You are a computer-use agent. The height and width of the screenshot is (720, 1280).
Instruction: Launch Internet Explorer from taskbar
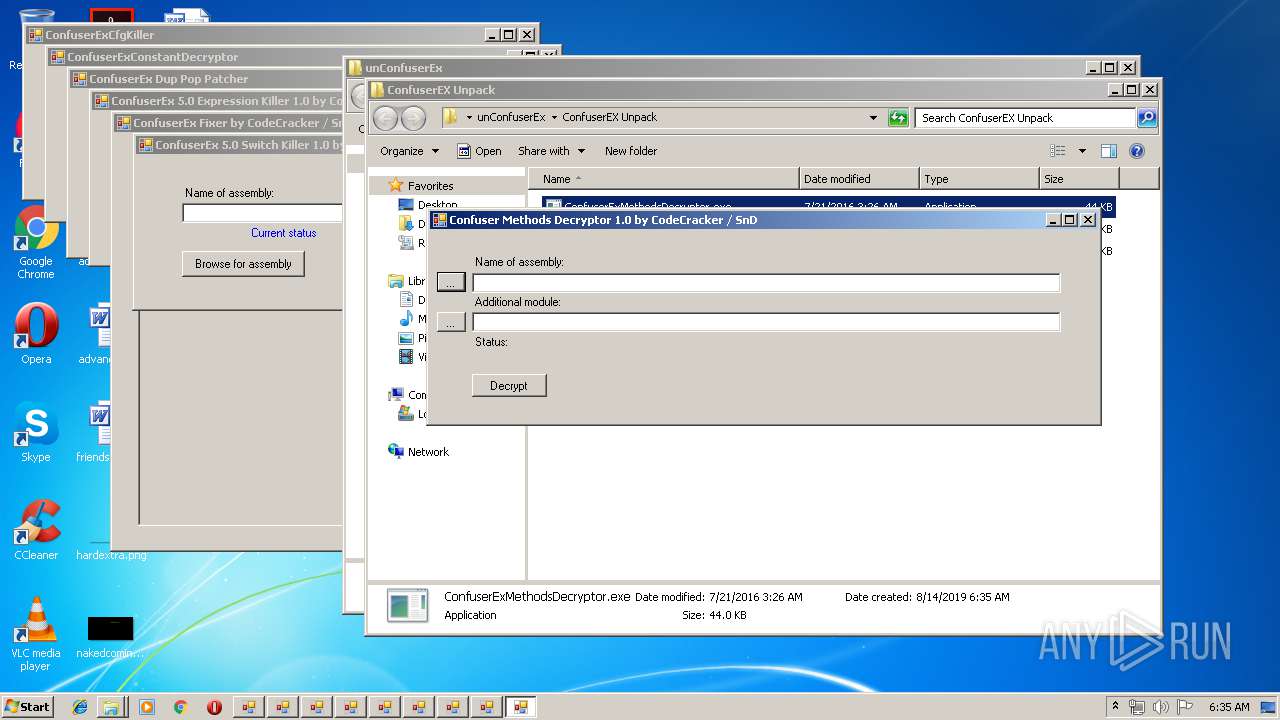pos(80,707)
